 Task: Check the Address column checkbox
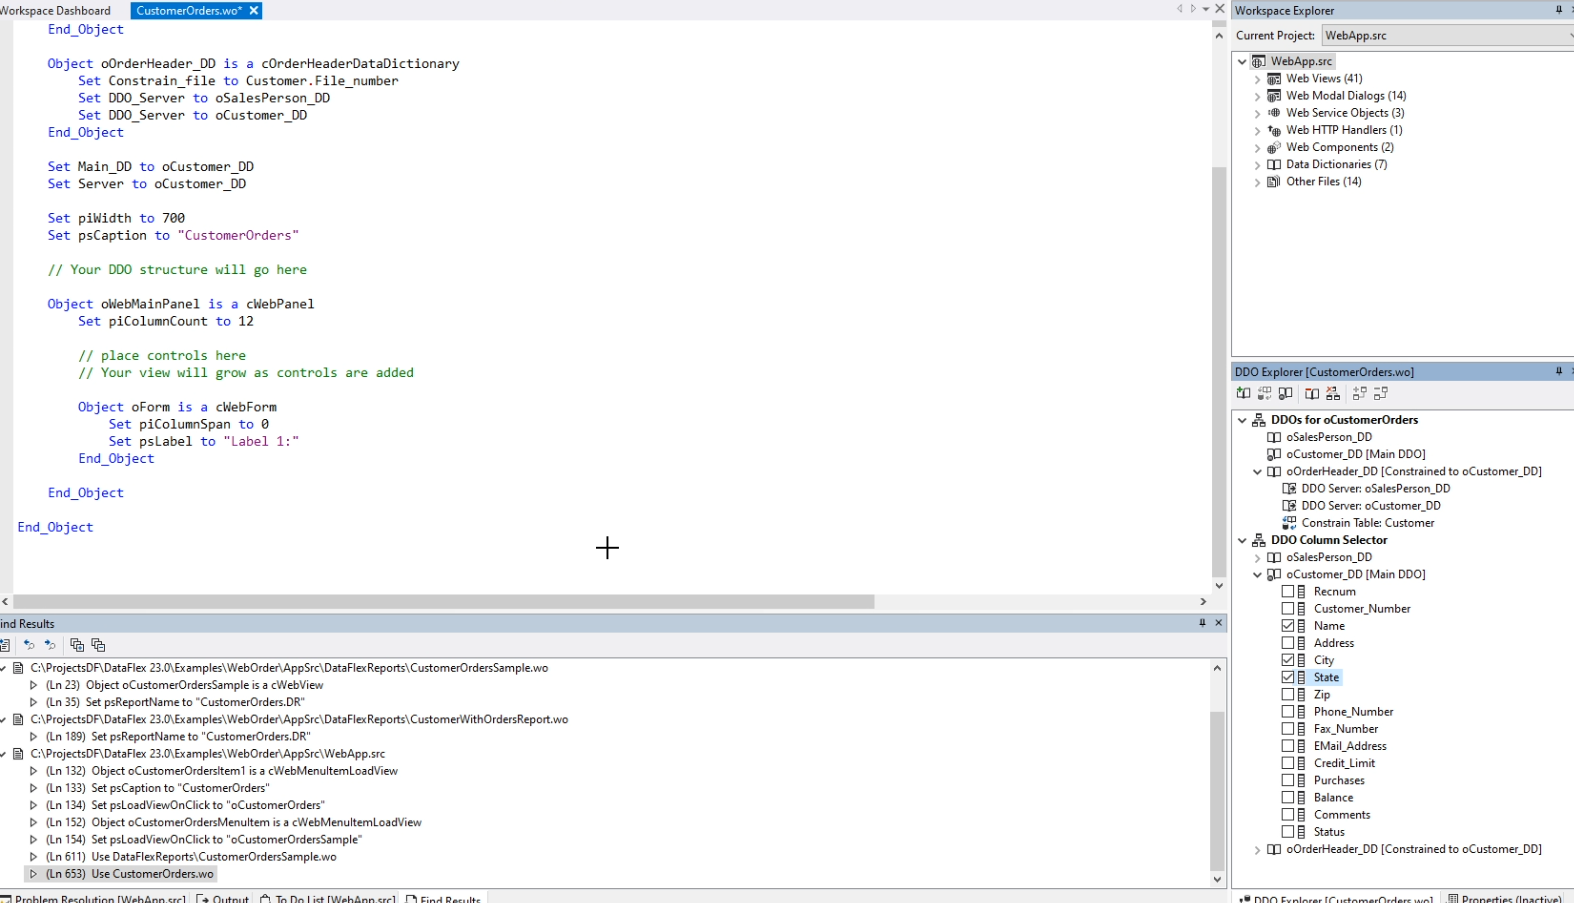(x=1288, y=643)
